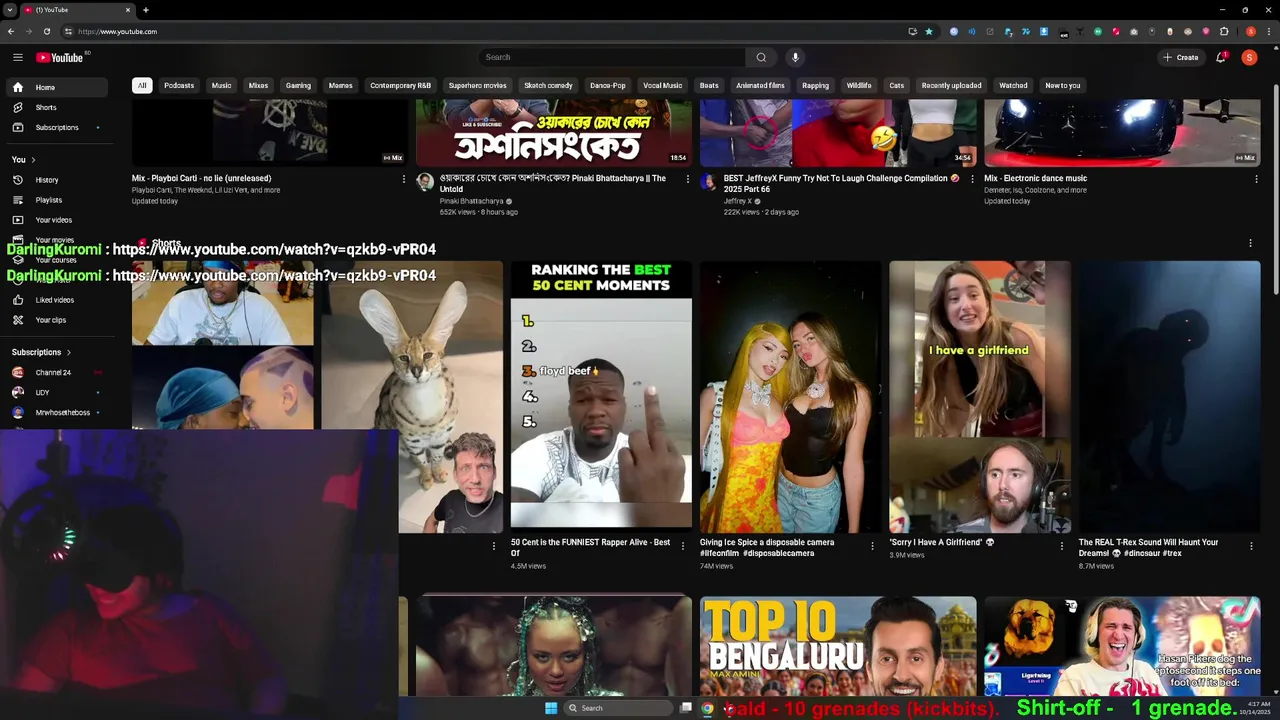This screenshot has height=720, width=1280.
Task: Open Playlists in sidebar
Action: [x=55, y=200]
